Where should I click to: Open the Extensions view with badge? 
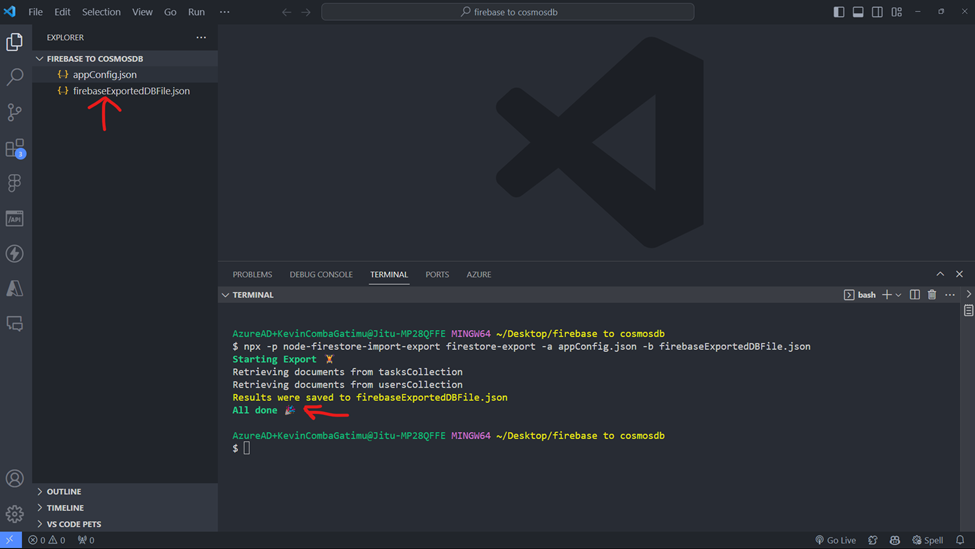tap(15, 148)
